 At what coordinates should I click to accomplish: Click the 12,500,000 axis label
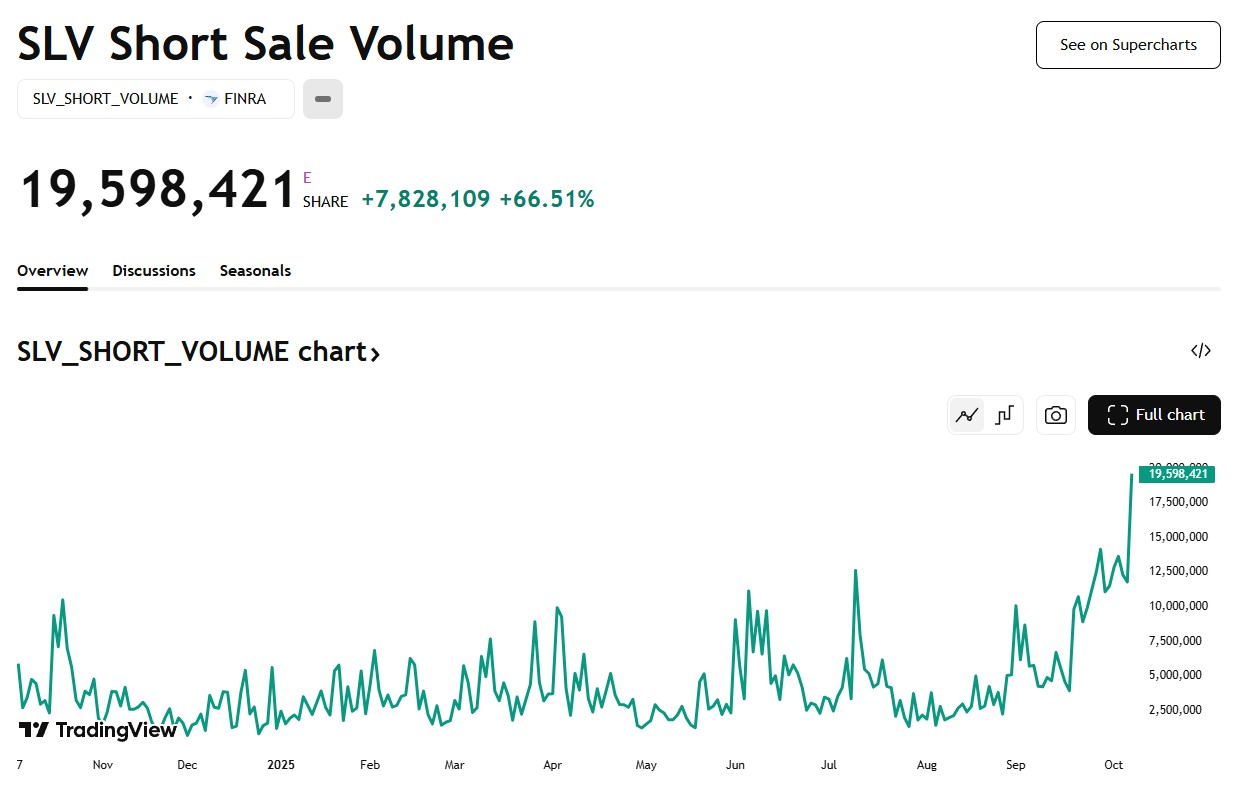1178,571
